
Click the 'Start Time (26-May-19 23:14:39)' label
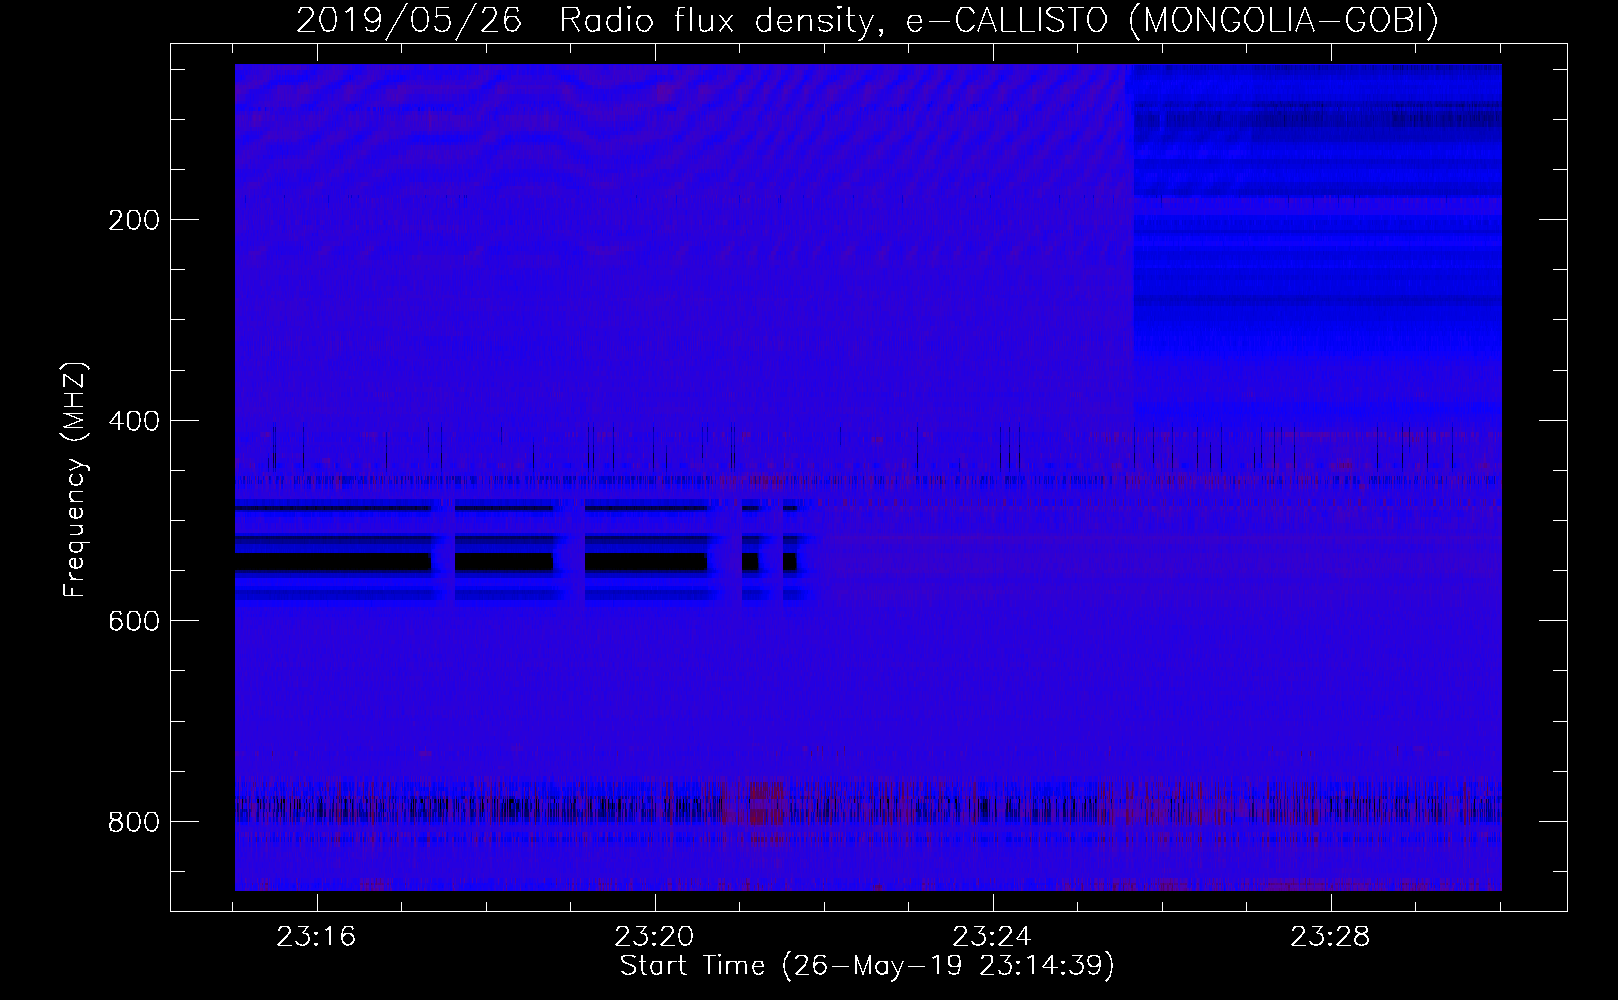pyautogui.click(x=867, y=966)
